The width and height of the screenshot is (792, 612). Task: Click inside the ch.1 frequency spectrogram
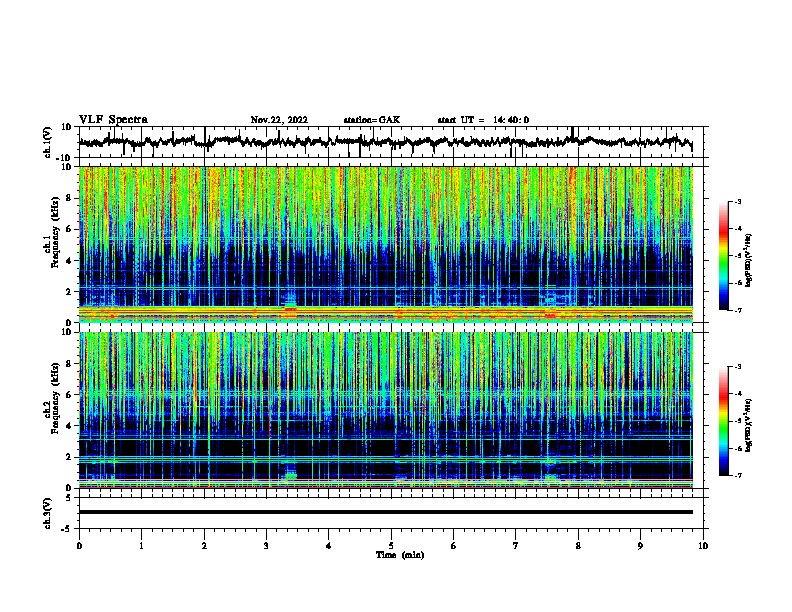385,244
